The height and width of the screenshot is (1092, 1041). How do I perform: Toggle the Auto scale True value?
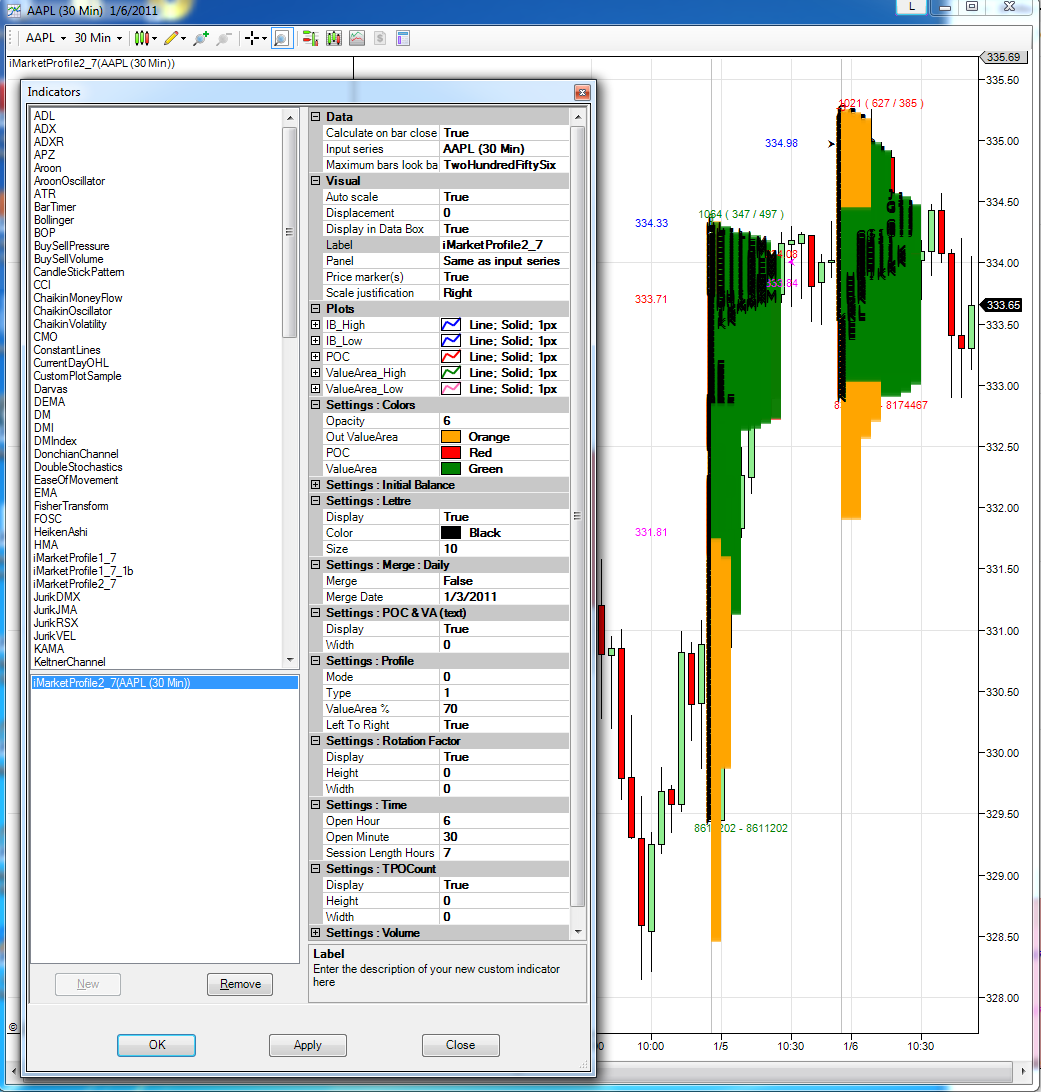click(x=504, y=197)
